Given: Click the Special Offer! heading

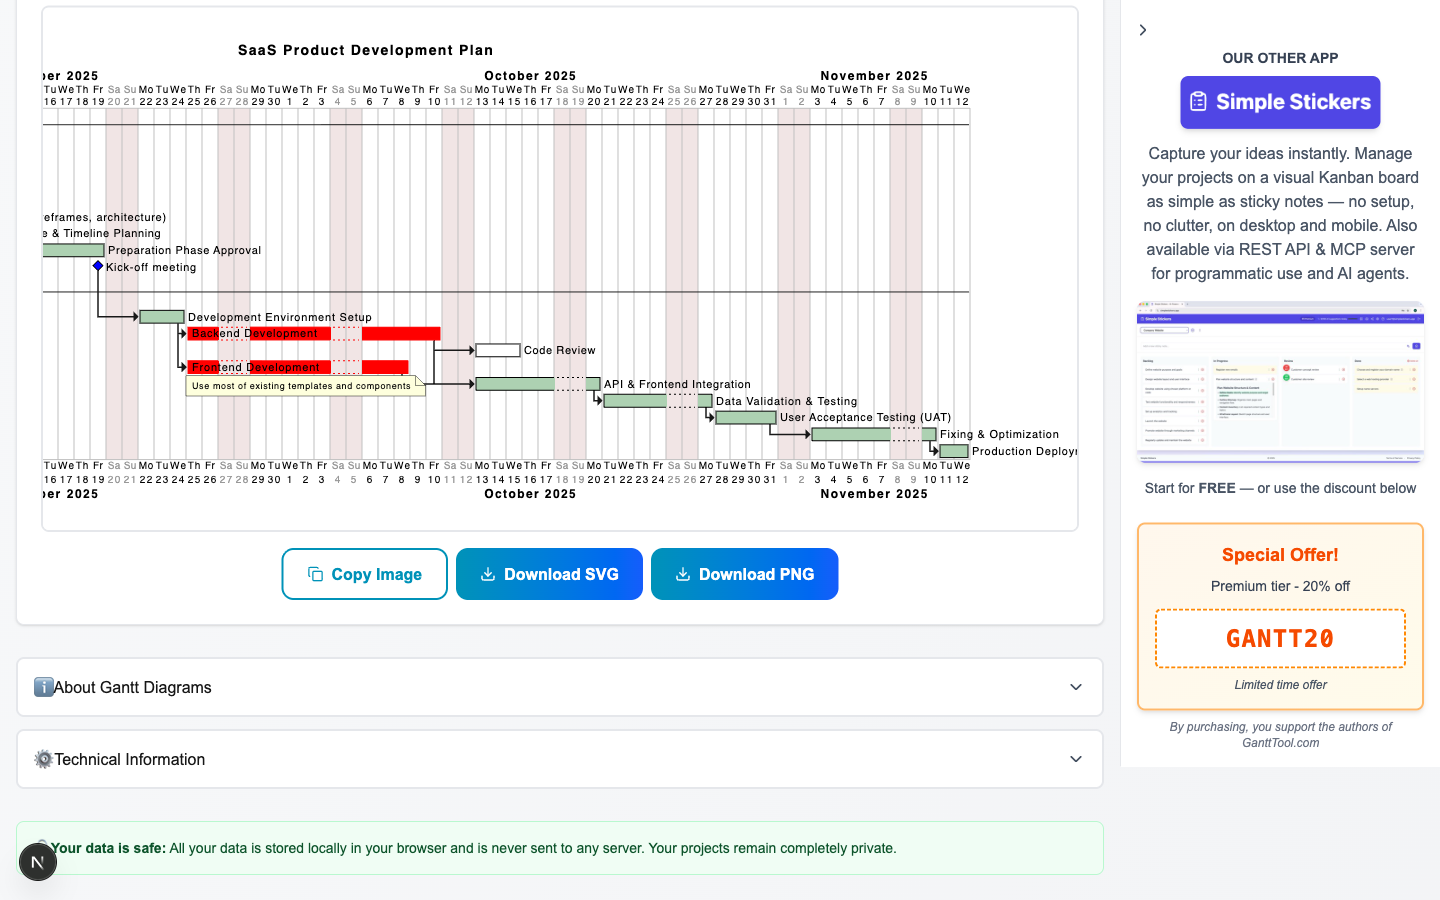Looking at the screenshot, I should pos(1280,555).
